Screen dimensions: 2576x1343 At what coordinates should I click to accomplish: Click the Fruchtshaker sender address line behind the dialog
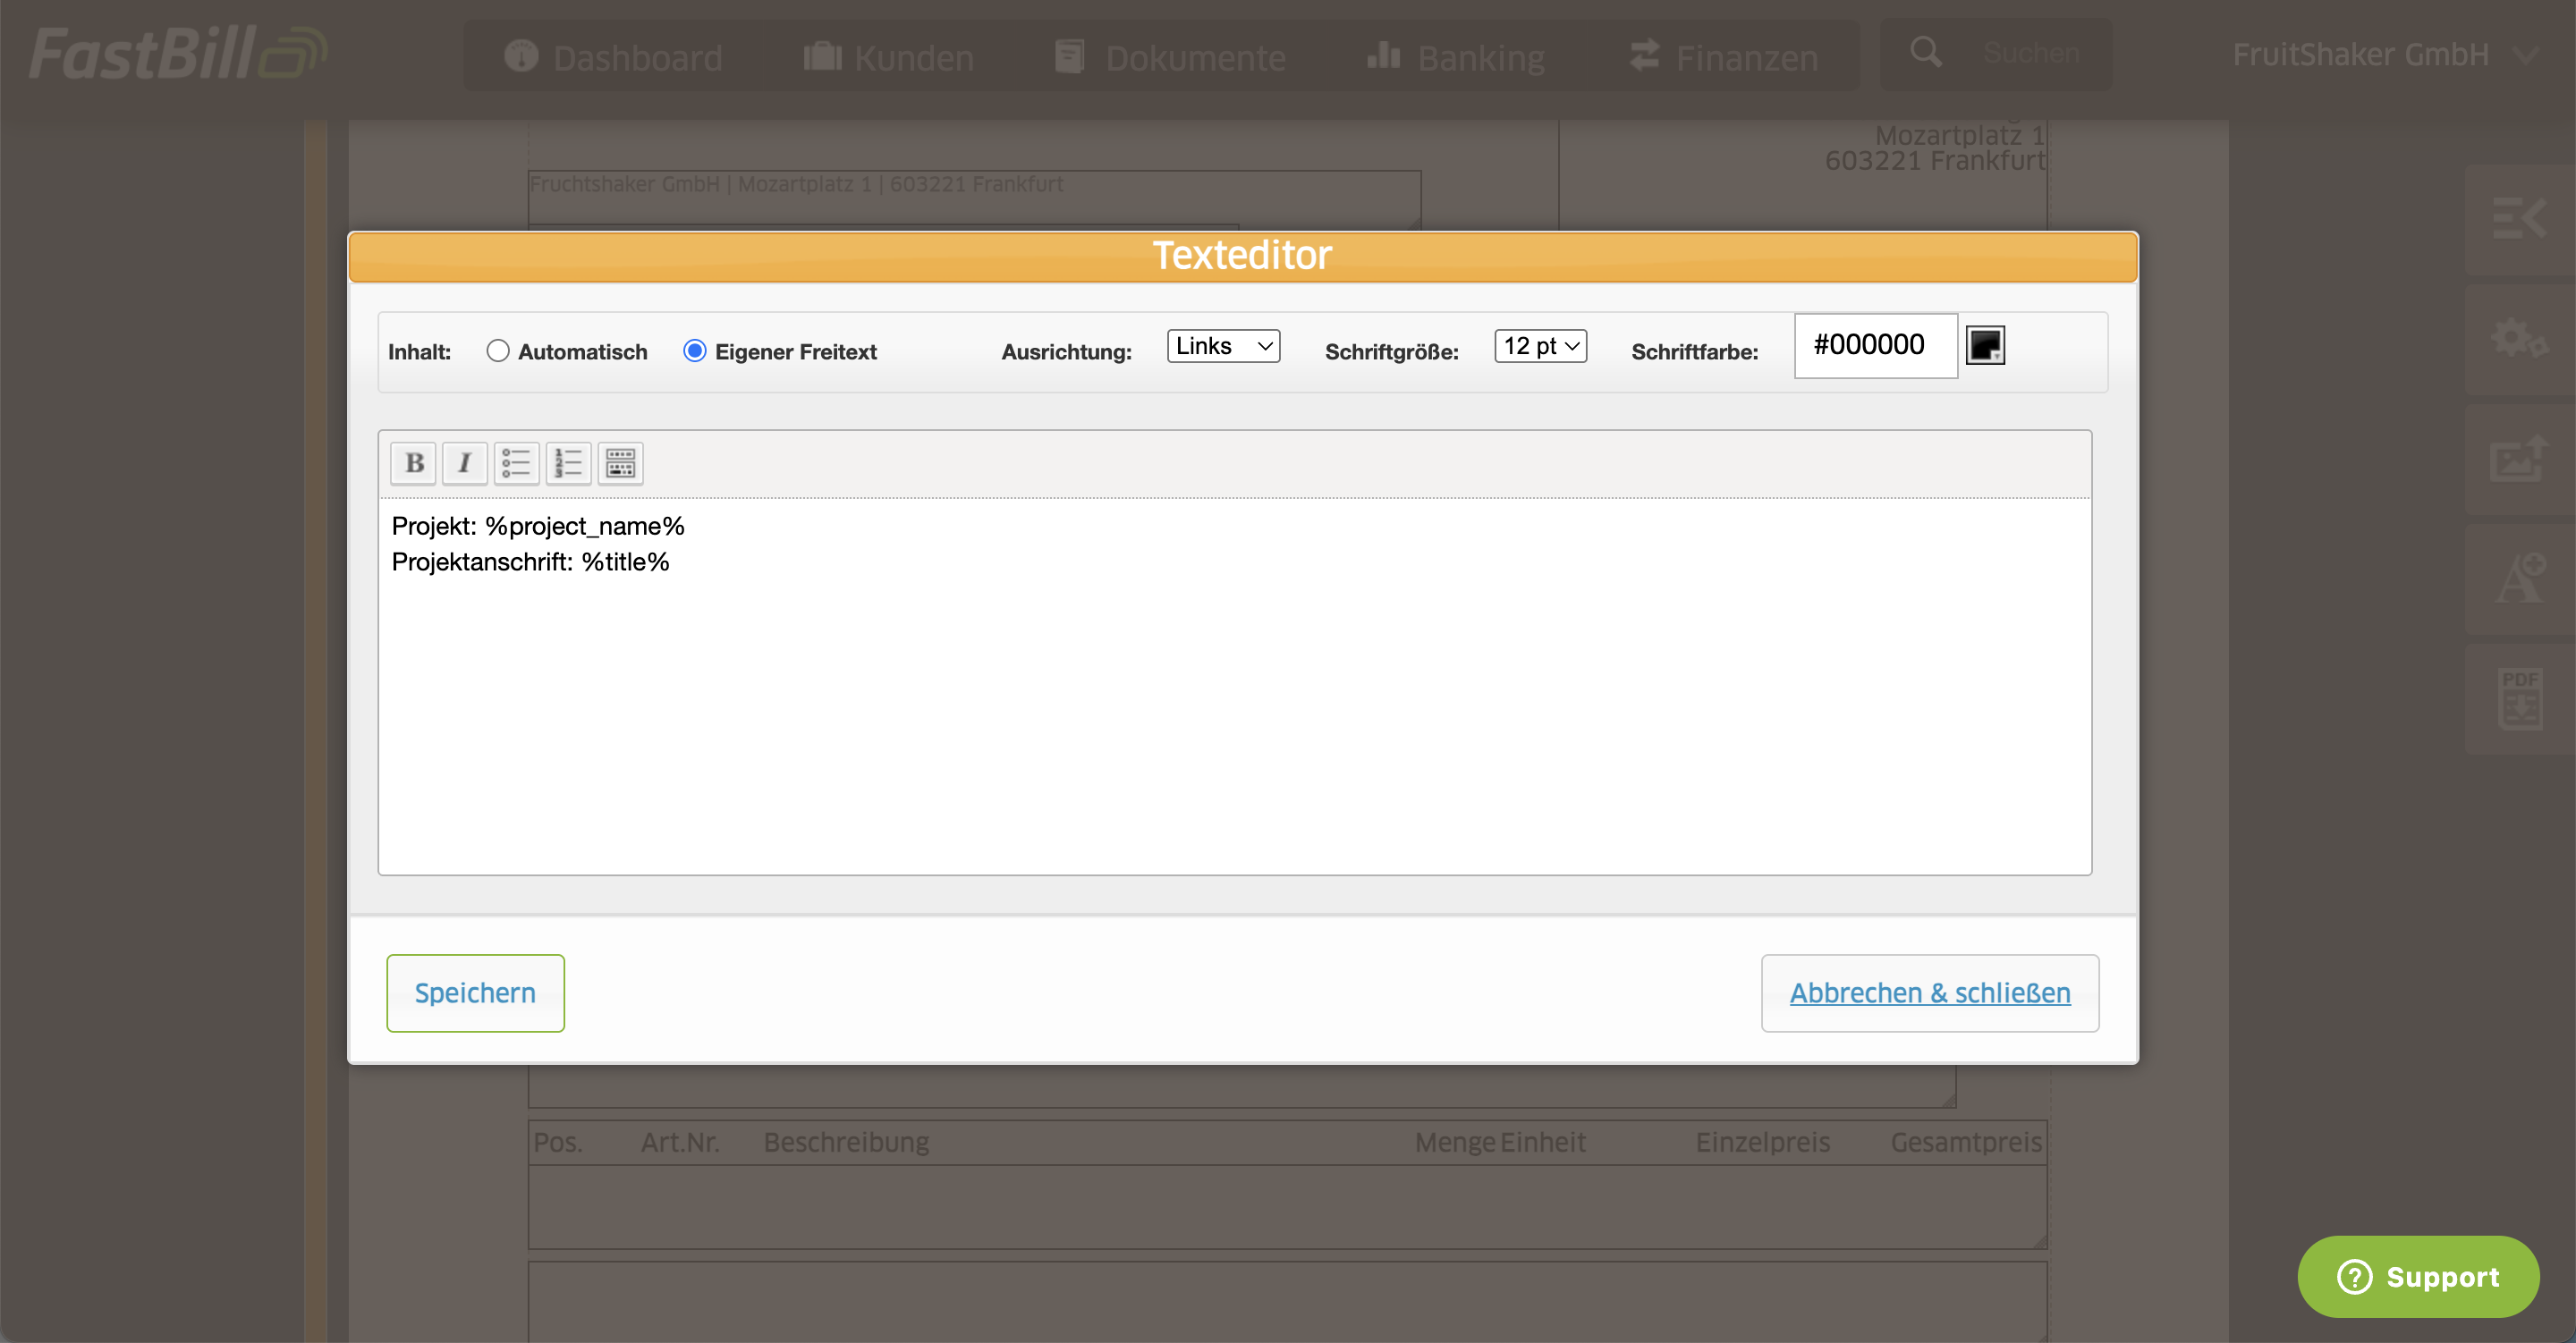pos(795,184)
